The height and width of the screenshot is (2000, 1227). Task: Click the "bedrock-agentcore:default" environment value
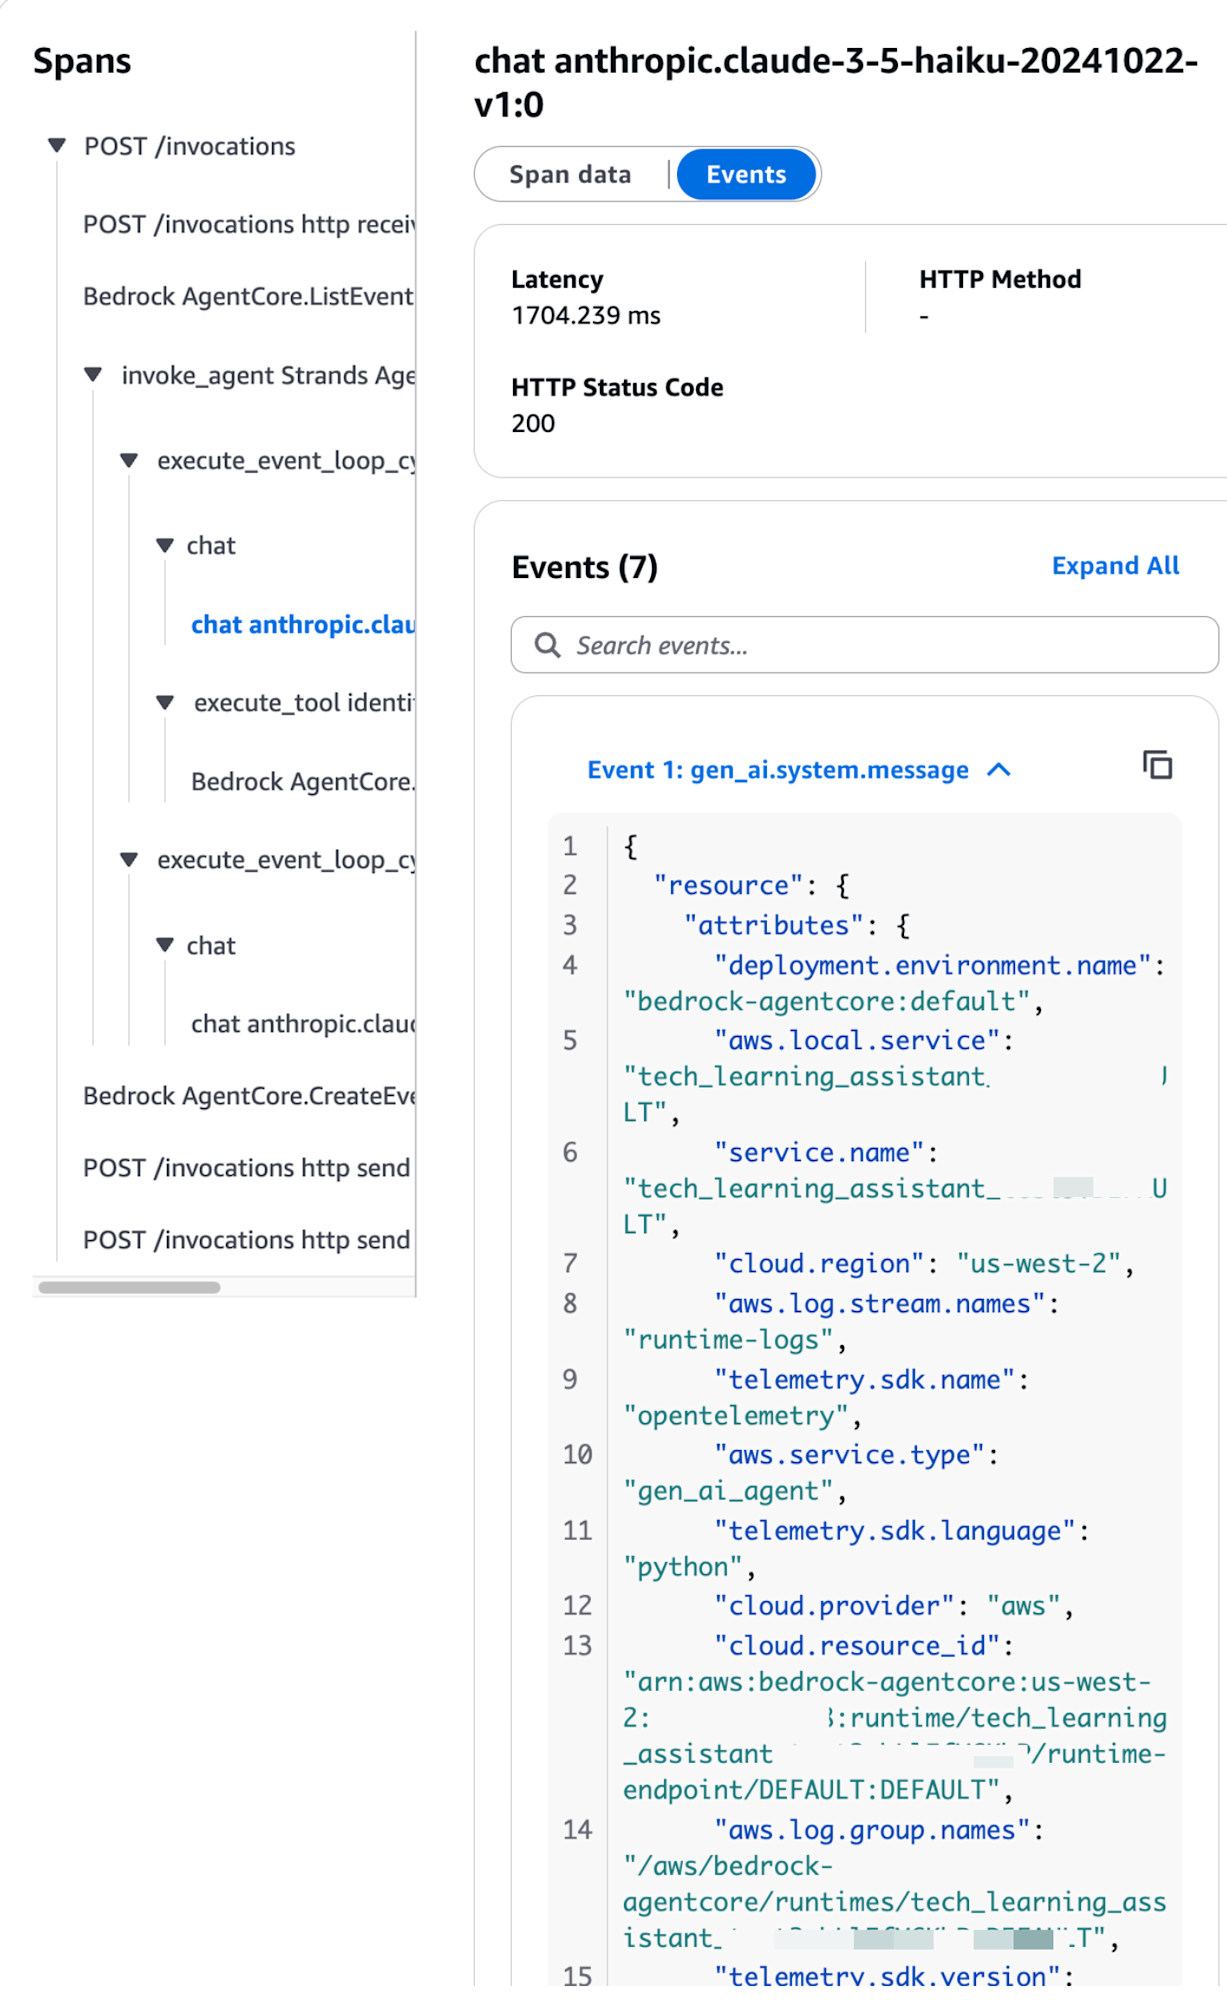(x=827, y=1001)
